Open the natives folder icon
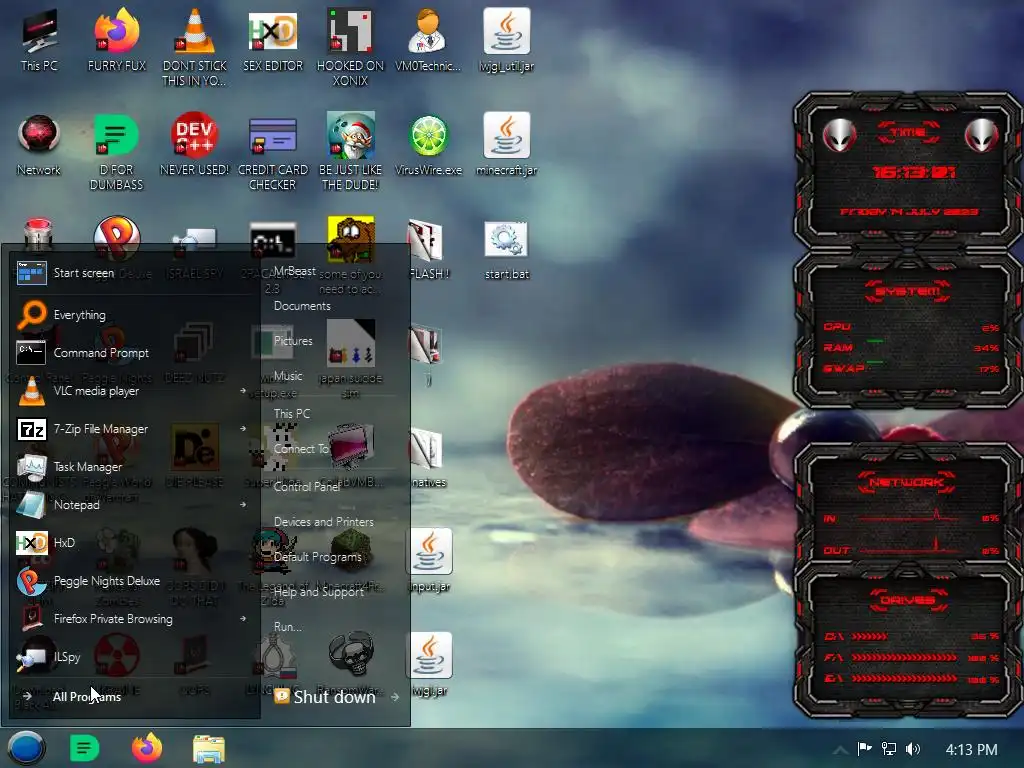Screen dimensions: 1024x768 428,457
